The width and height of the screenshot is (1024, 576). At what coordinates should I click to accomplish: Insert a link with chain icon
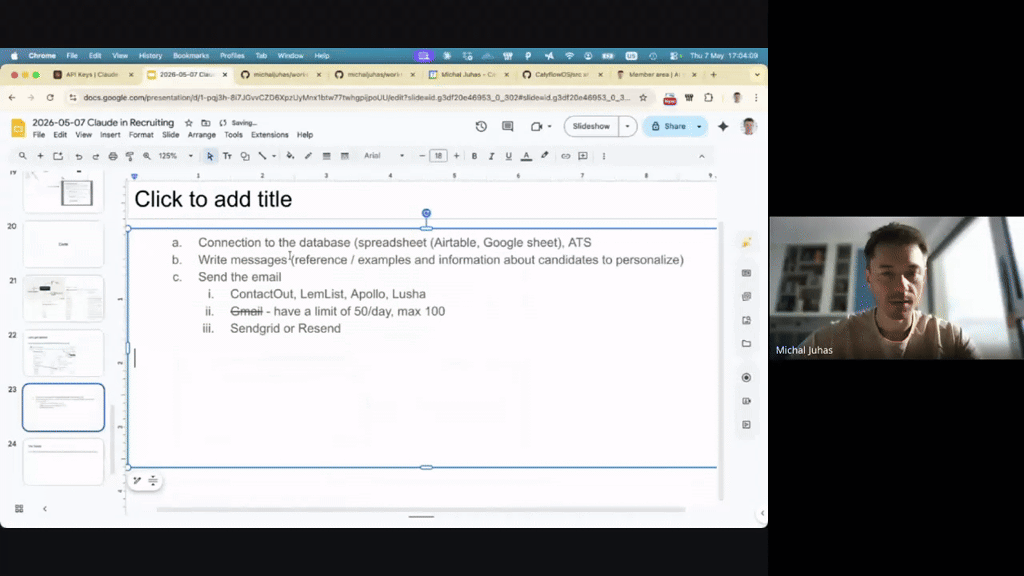click(x=566, y=156)
